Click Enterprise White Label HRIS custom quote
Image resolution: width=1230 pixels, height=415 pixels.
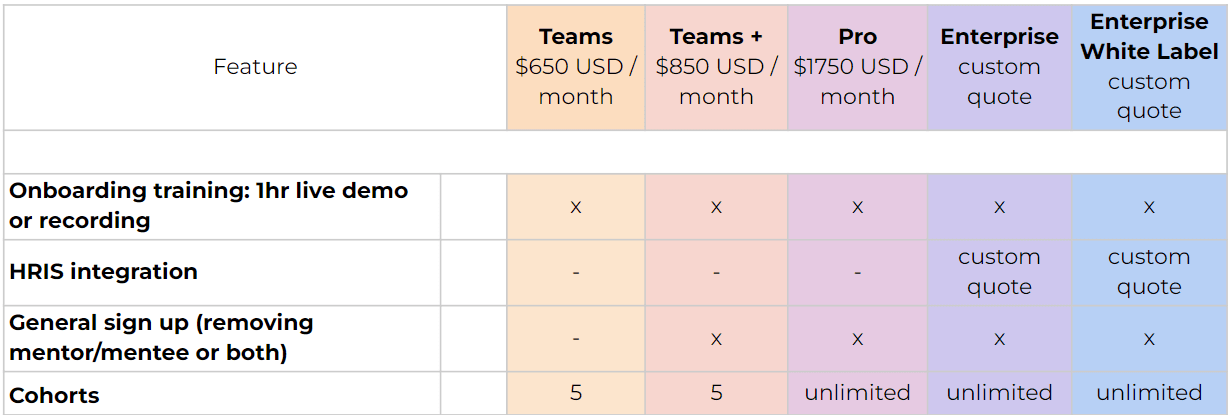coord(1149,272)
